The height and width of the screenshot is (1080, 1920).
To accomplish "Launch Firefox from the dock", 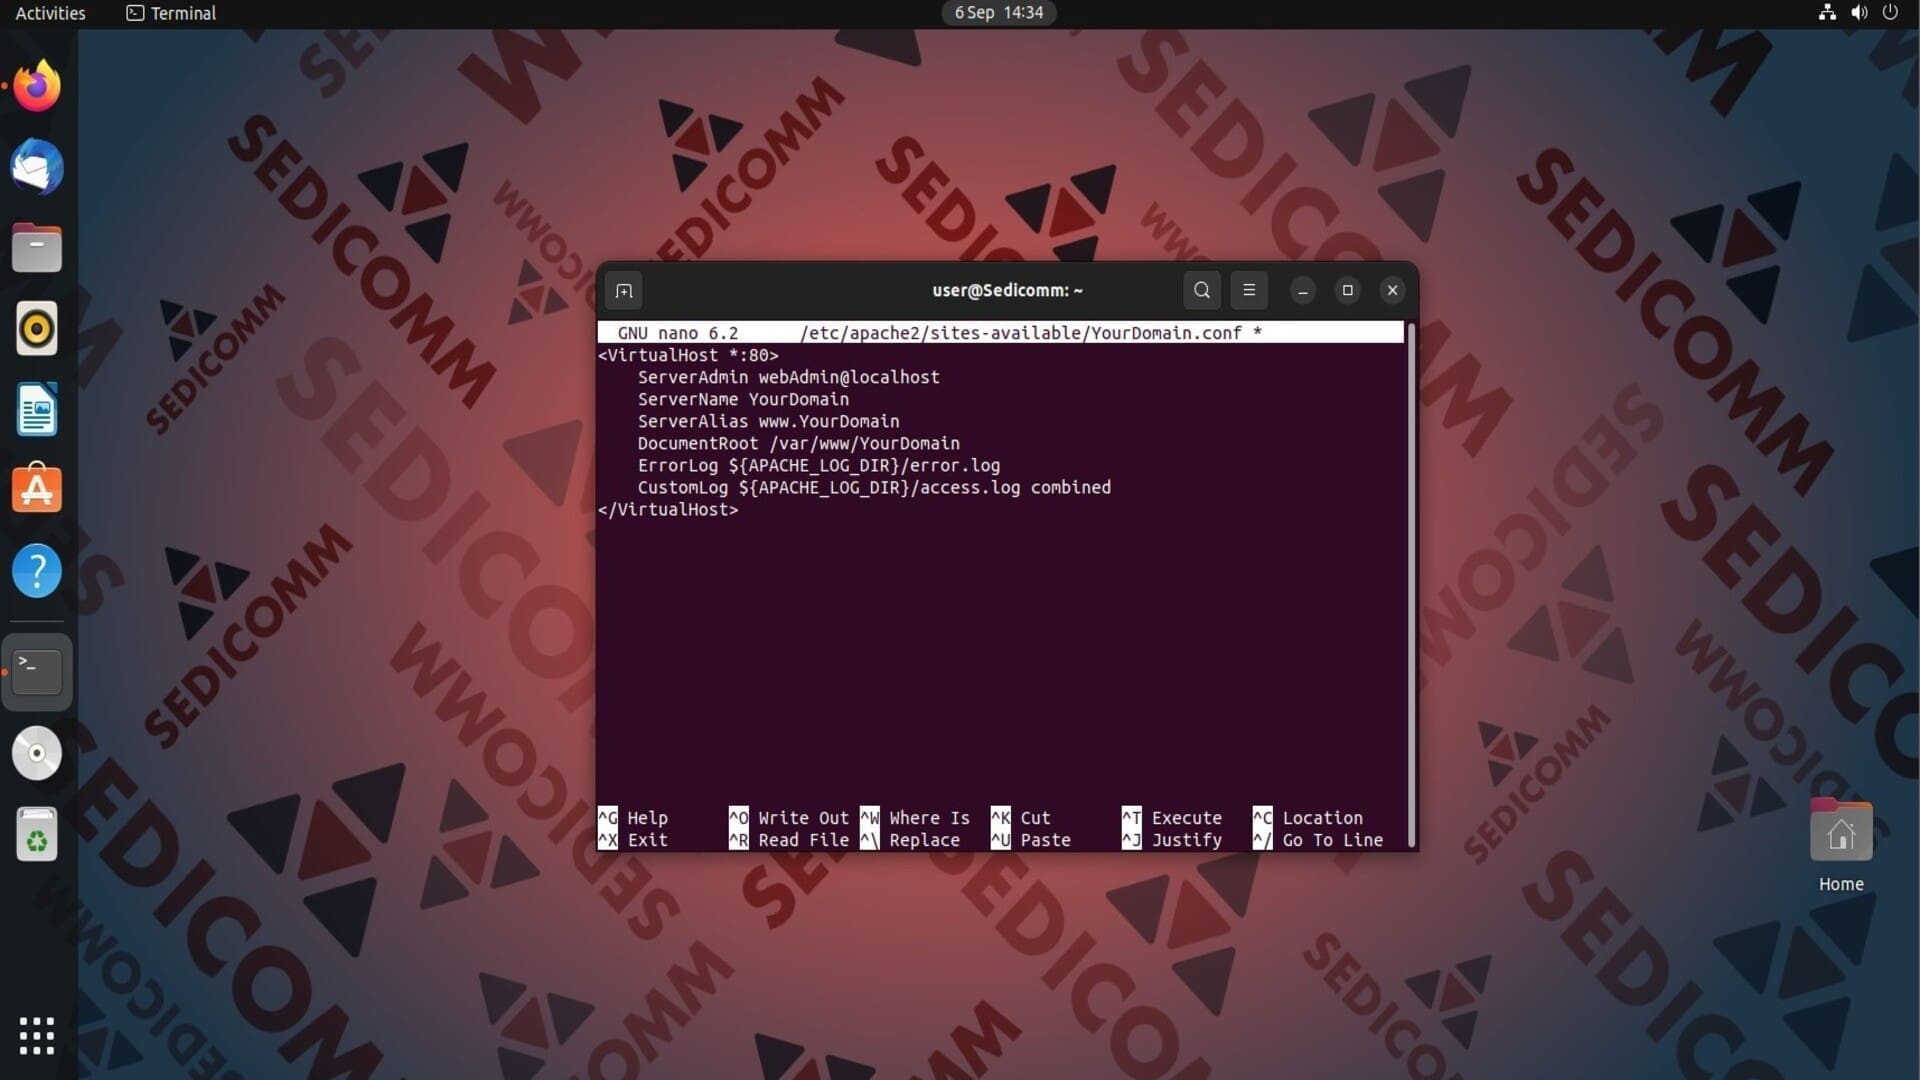I will [37, 86].
